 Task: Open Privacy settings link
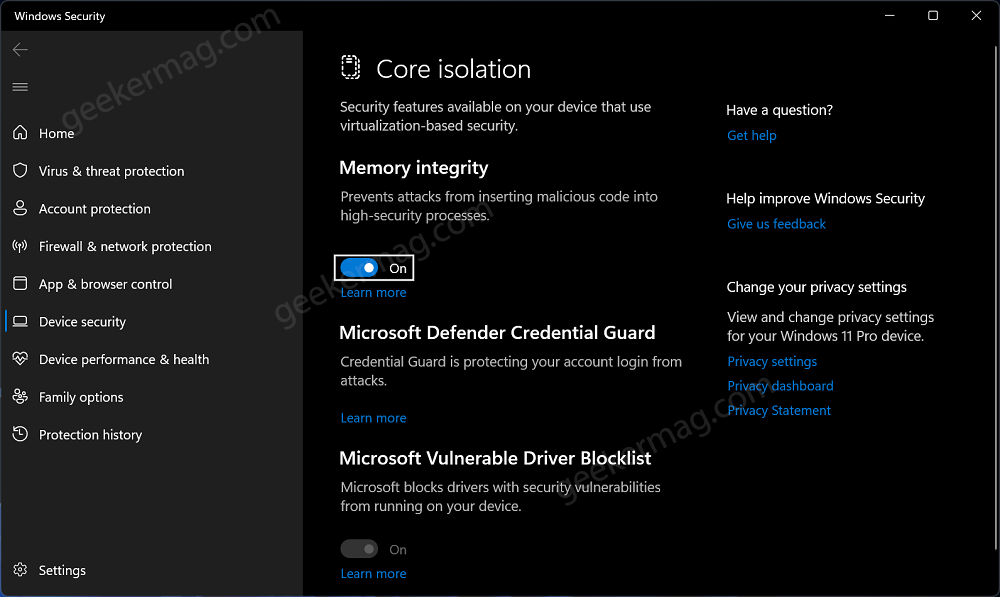772,361
